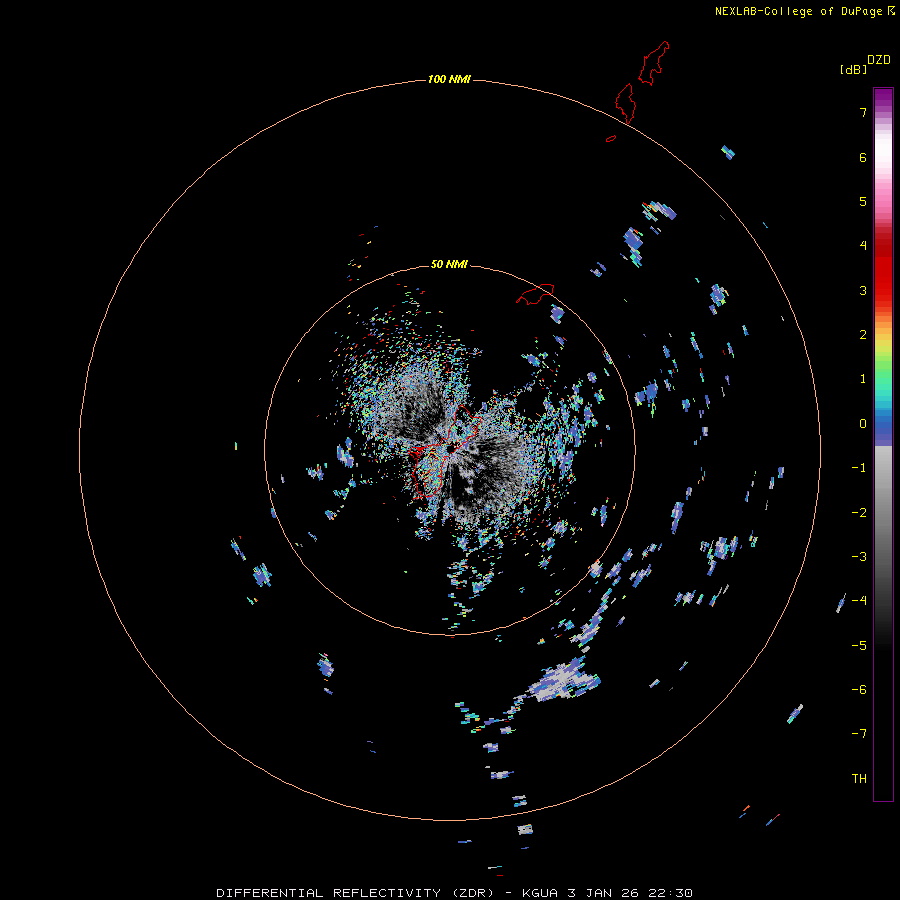
Task: Click the 5 dB legend tick label
Action: pyautogui.click(x=863, y=201)
